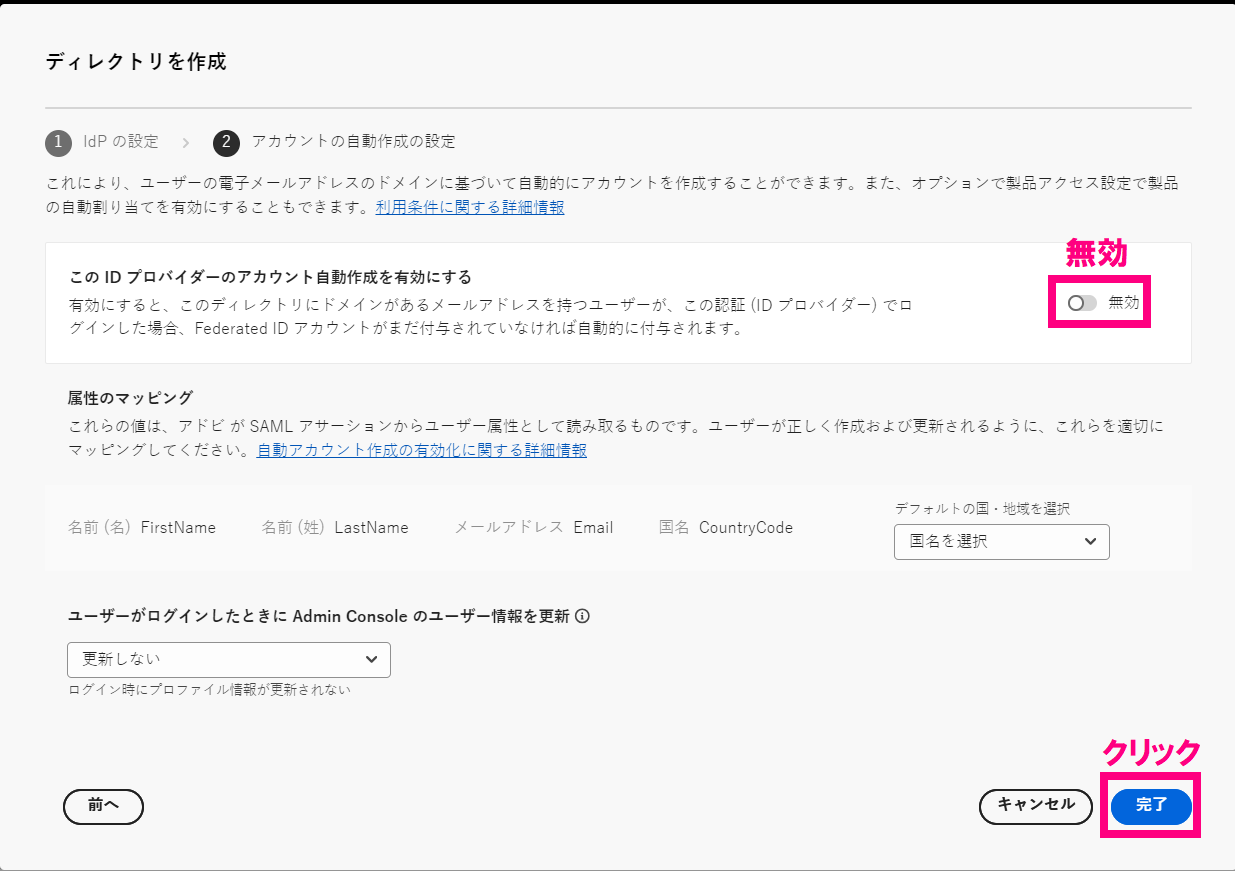Click the デフォルトの国・地域を選択 label

pyautogui.click(x=982, y=508)
